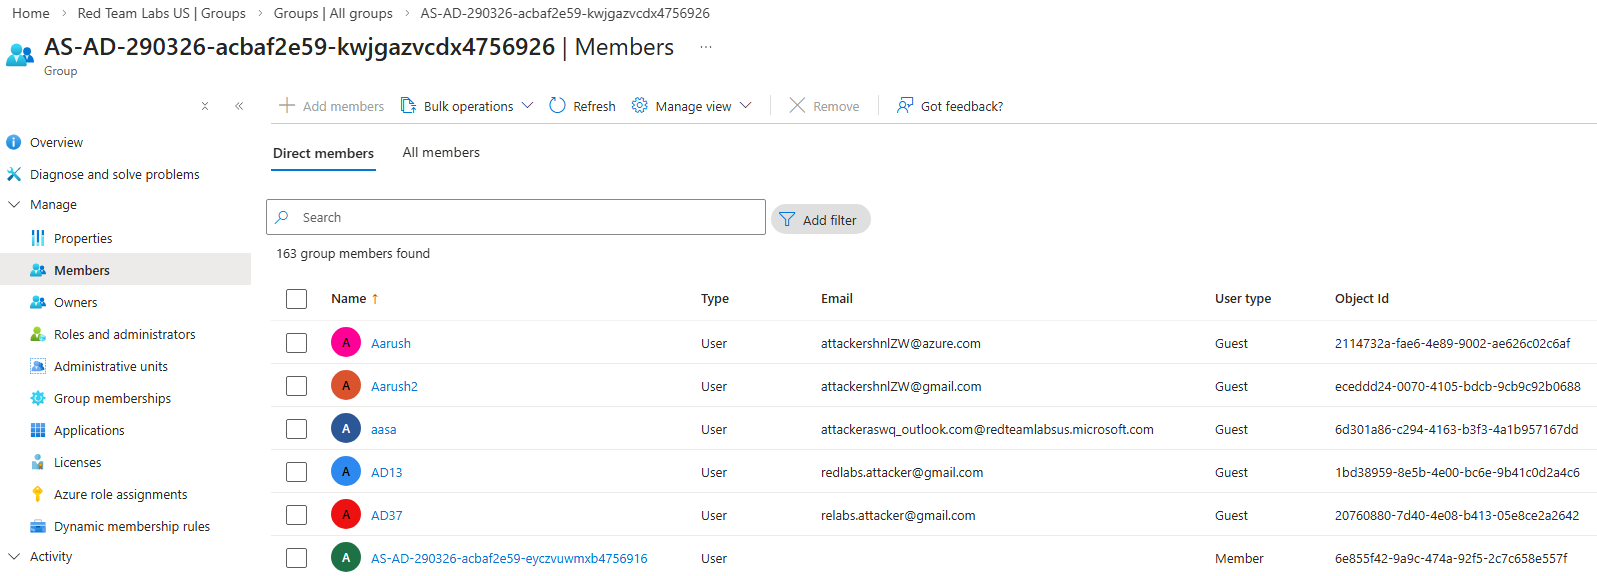Image resolution: width=1597 pixels, height=576 pixels.
Task: Open Dynamic membership rules page
Action: [x=131, y=526]
